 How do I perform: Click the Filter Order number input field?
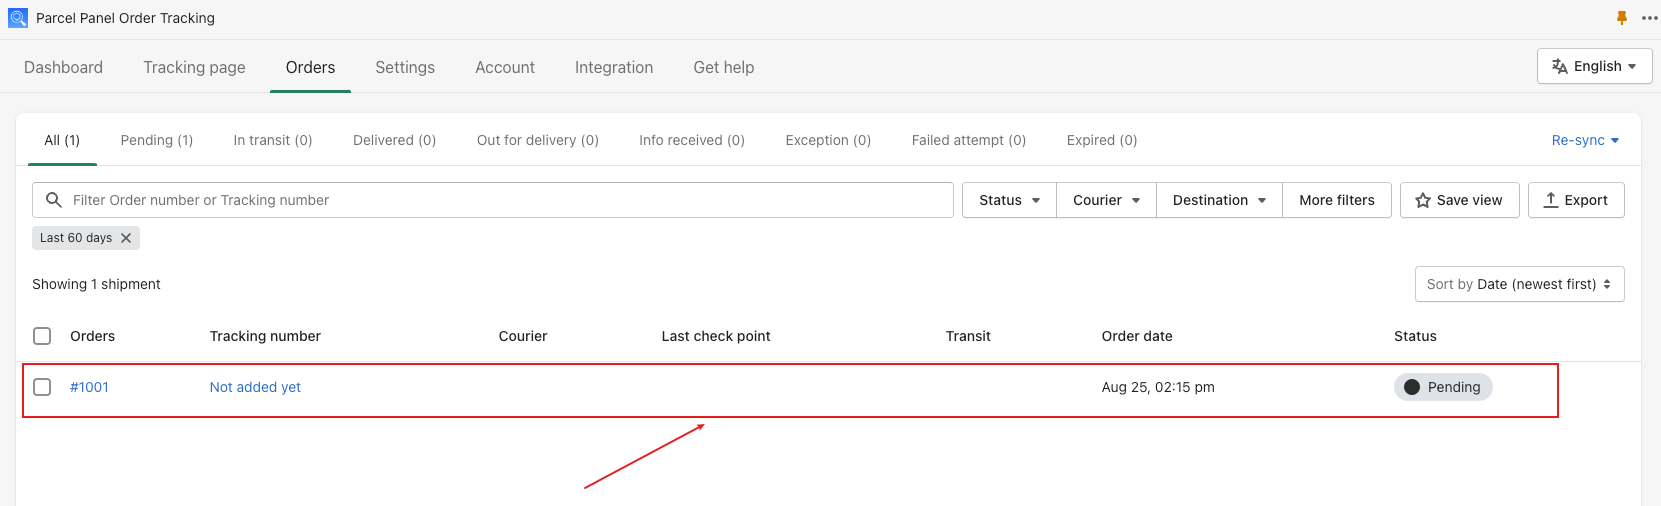[493, 200]
